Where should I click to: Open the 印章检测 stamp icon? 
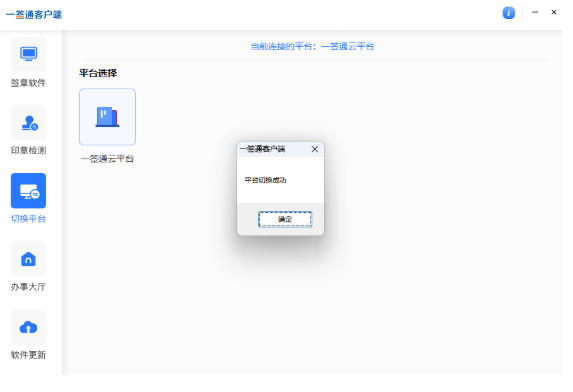point(29,123)
